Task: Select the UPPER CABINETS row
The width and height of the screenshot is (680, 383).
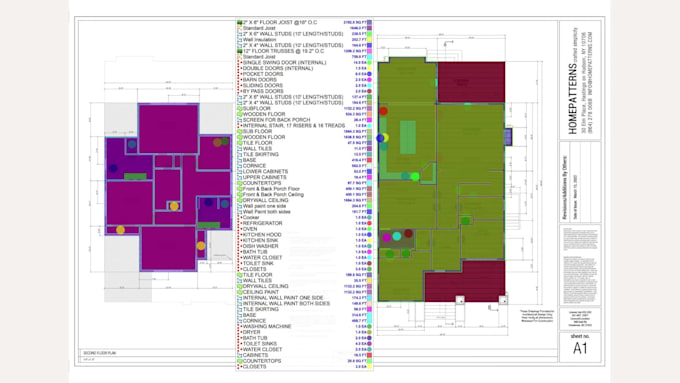Action: [x=304, y=177]
